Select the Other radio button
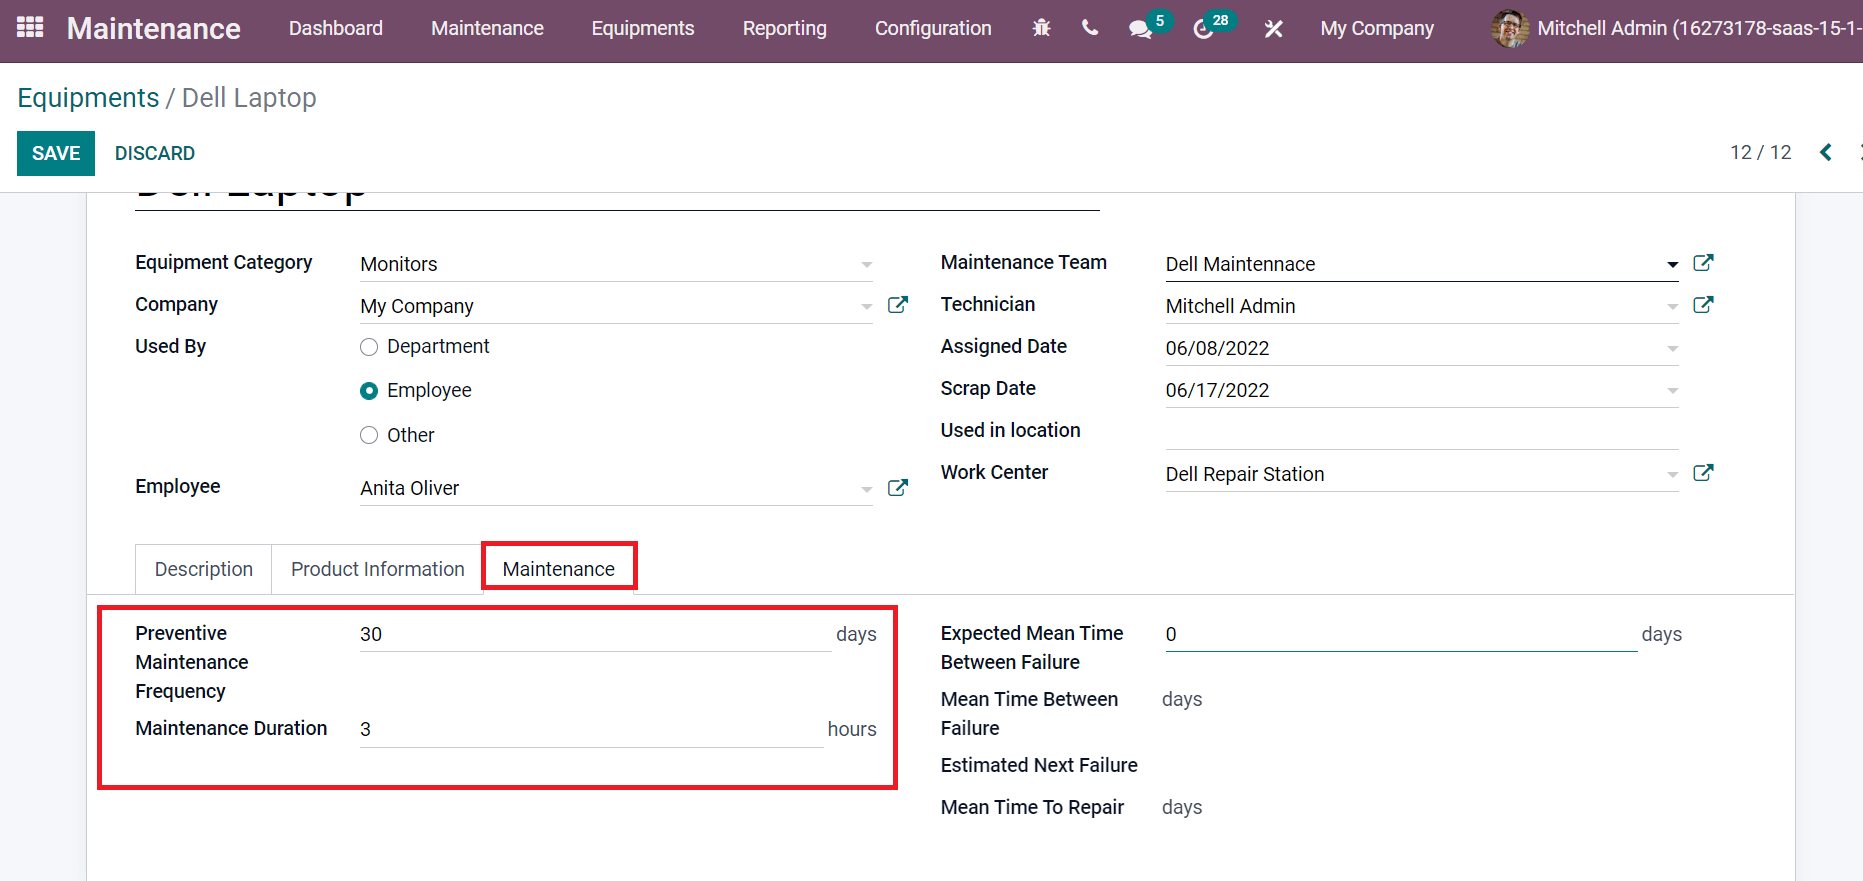Screen dimensions: 1863x881 click(369, 435)
